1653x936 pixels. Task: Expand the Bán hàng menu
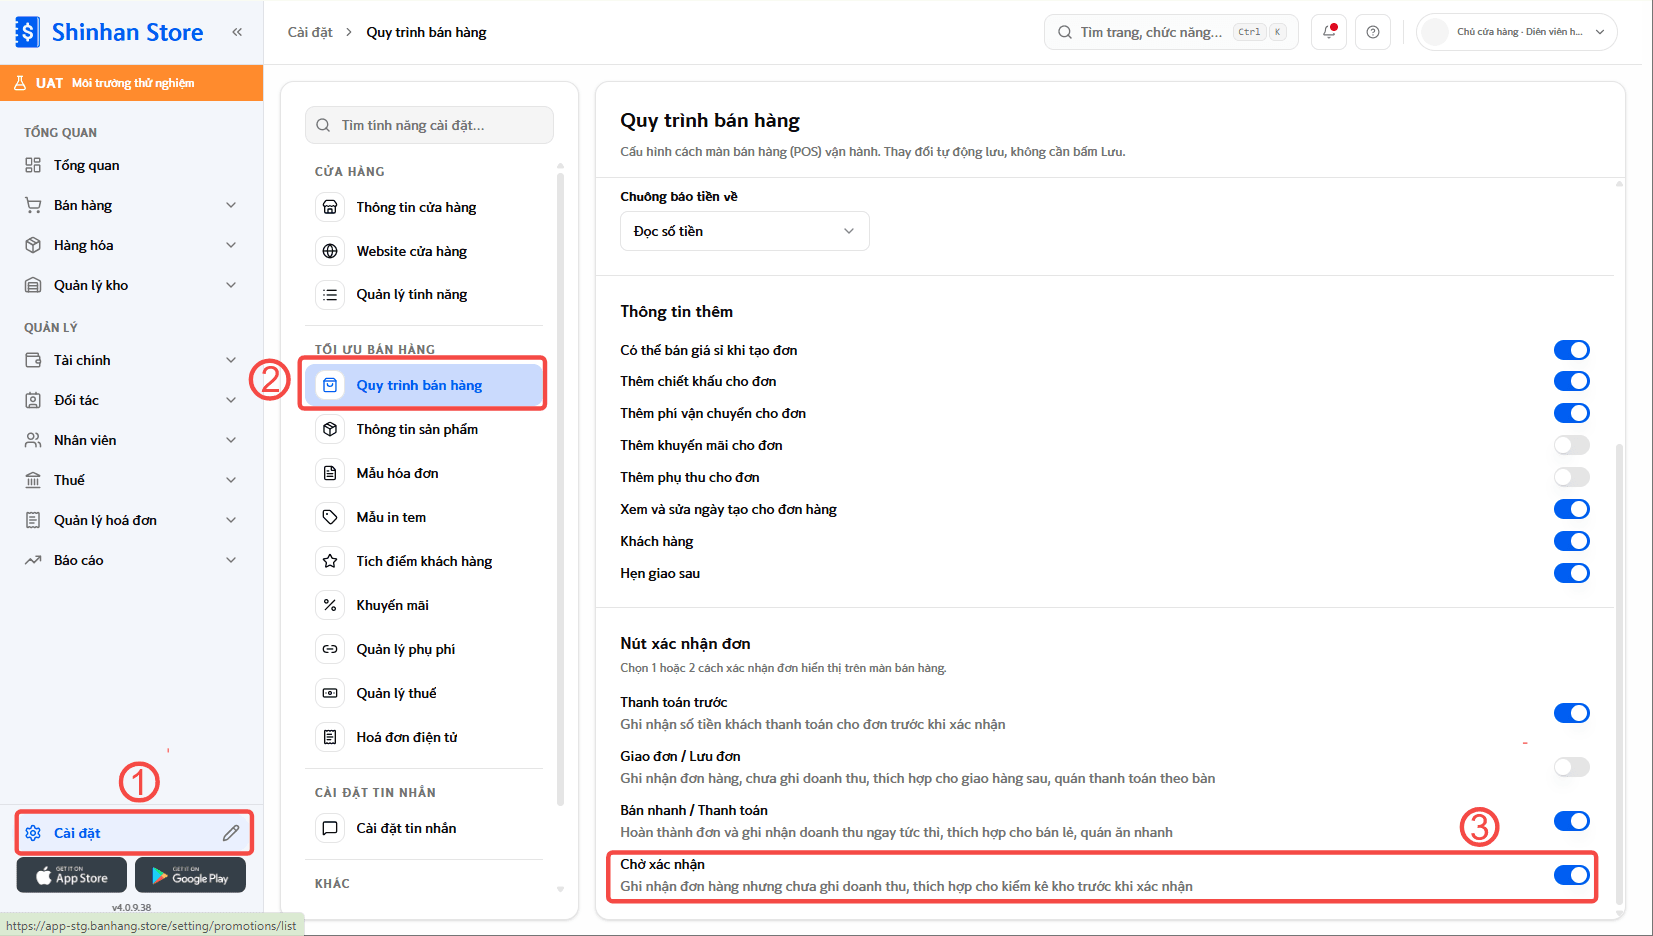pos(132,205)
